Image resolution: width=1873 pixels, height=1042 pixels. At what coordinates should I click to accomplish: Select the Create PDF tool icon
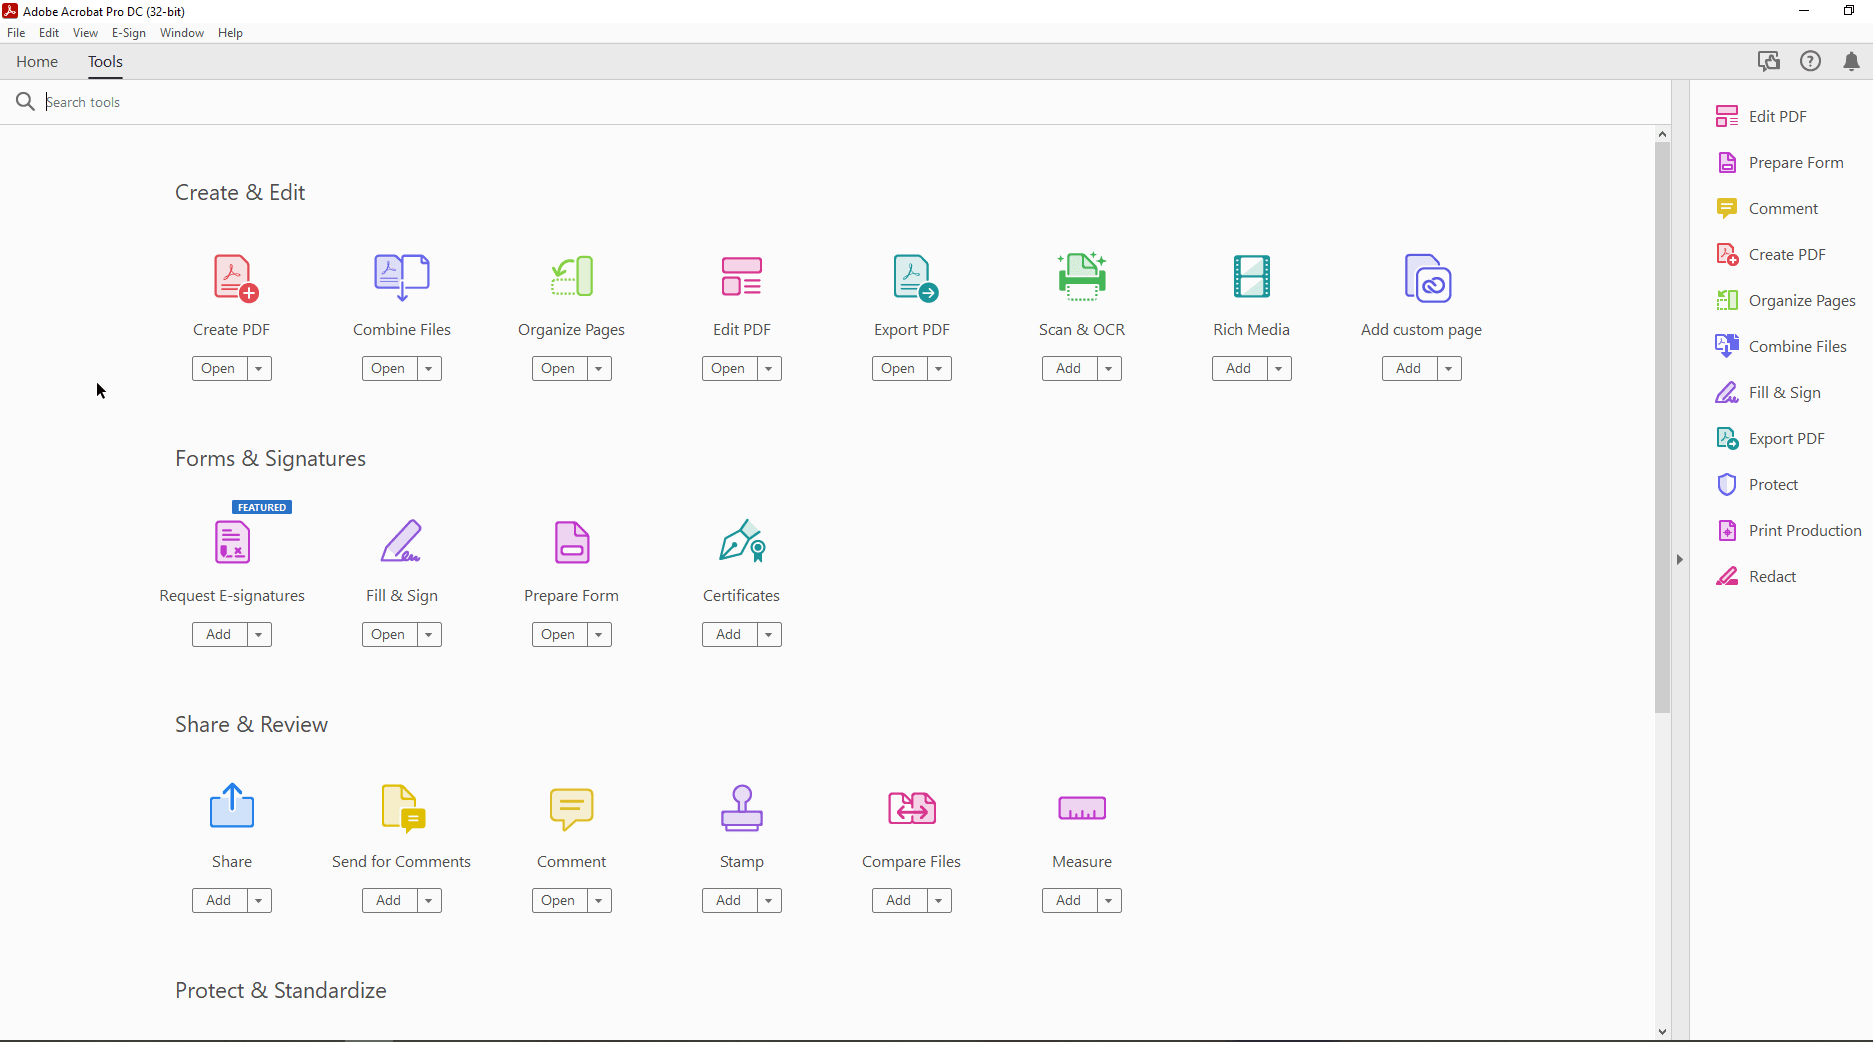click(231, 277)
